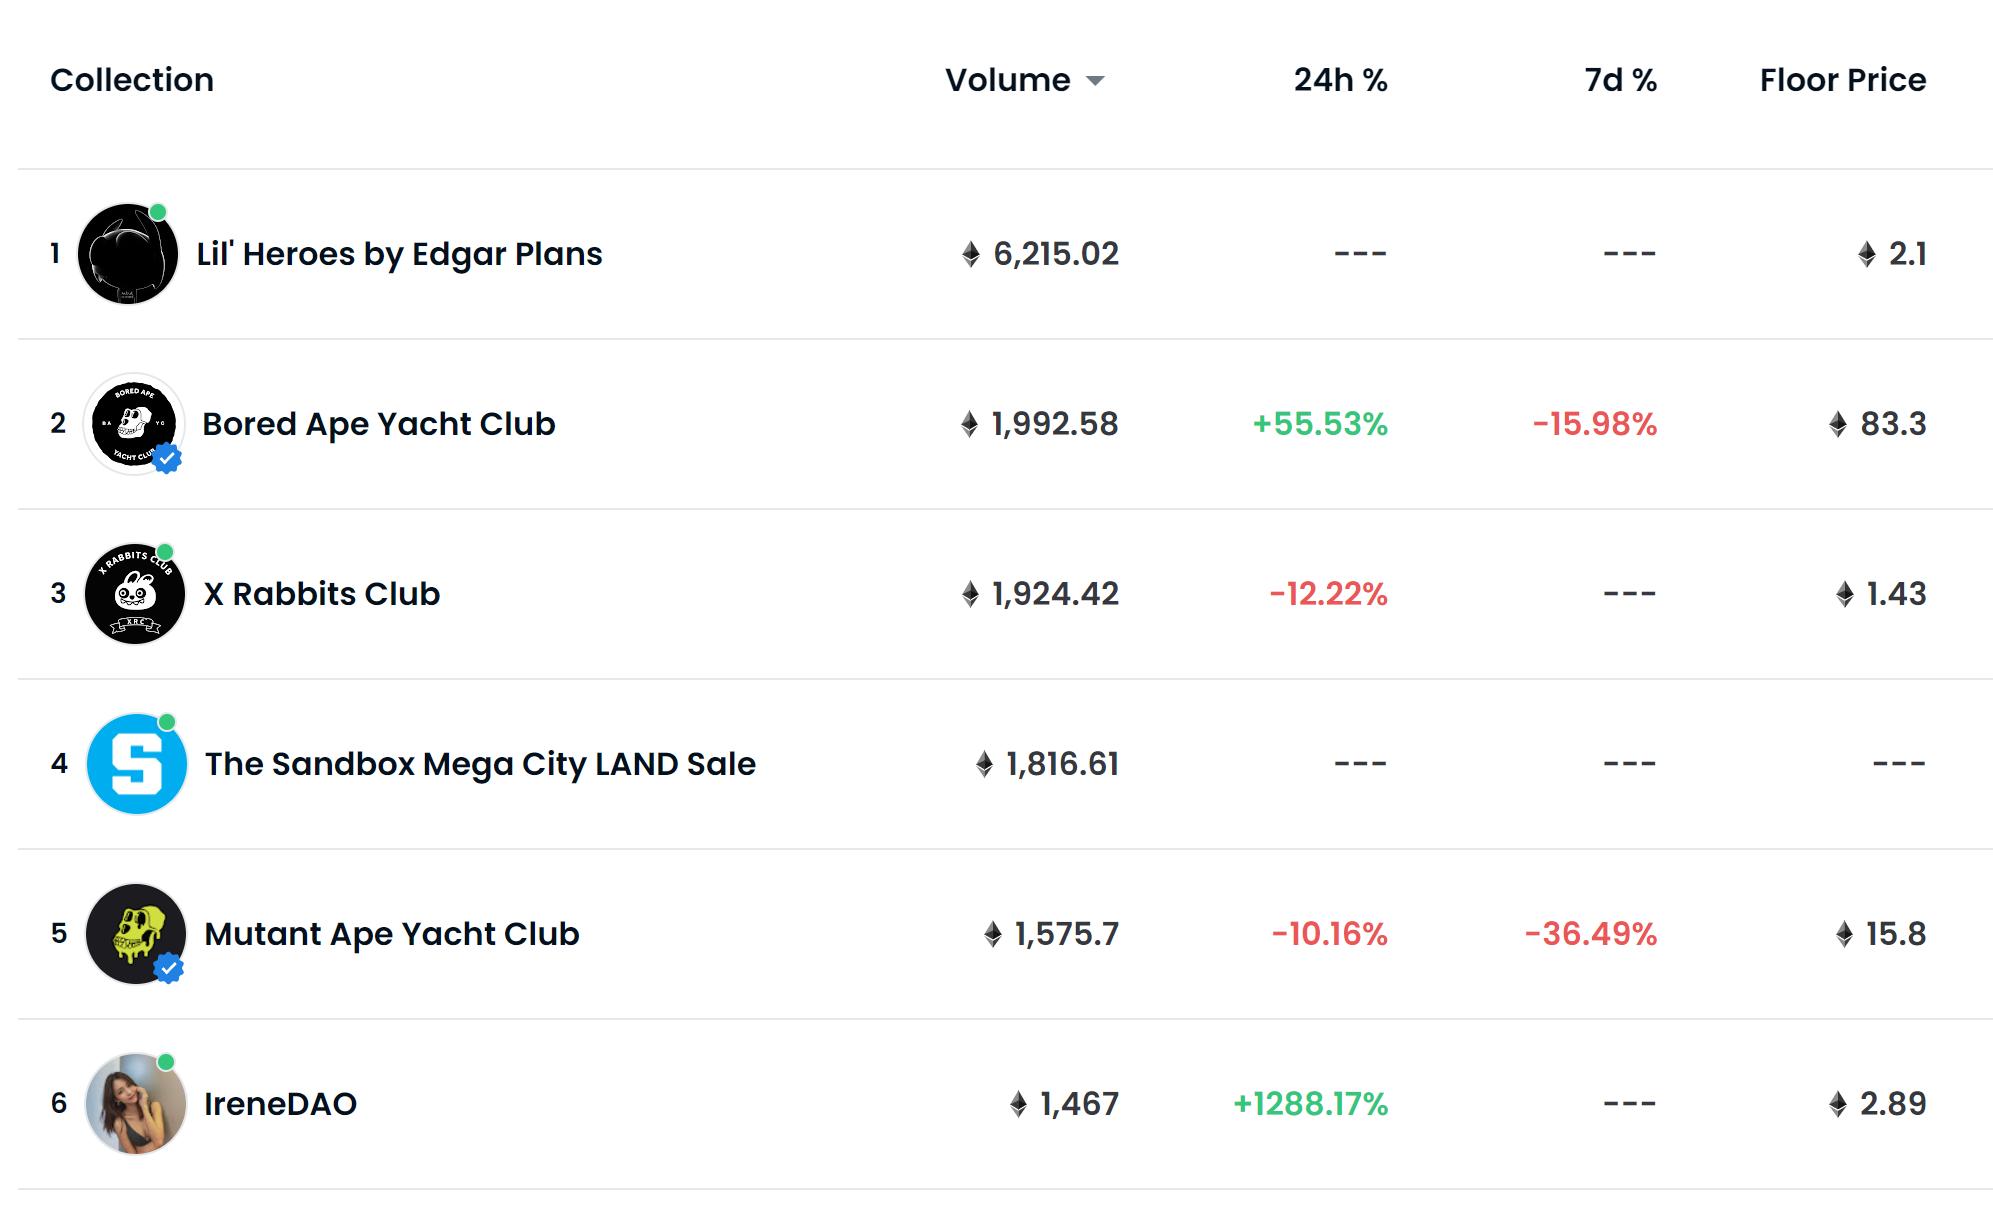
Task: Click the Ethereum icon next to 6,215.02
Action: (971, 253)
